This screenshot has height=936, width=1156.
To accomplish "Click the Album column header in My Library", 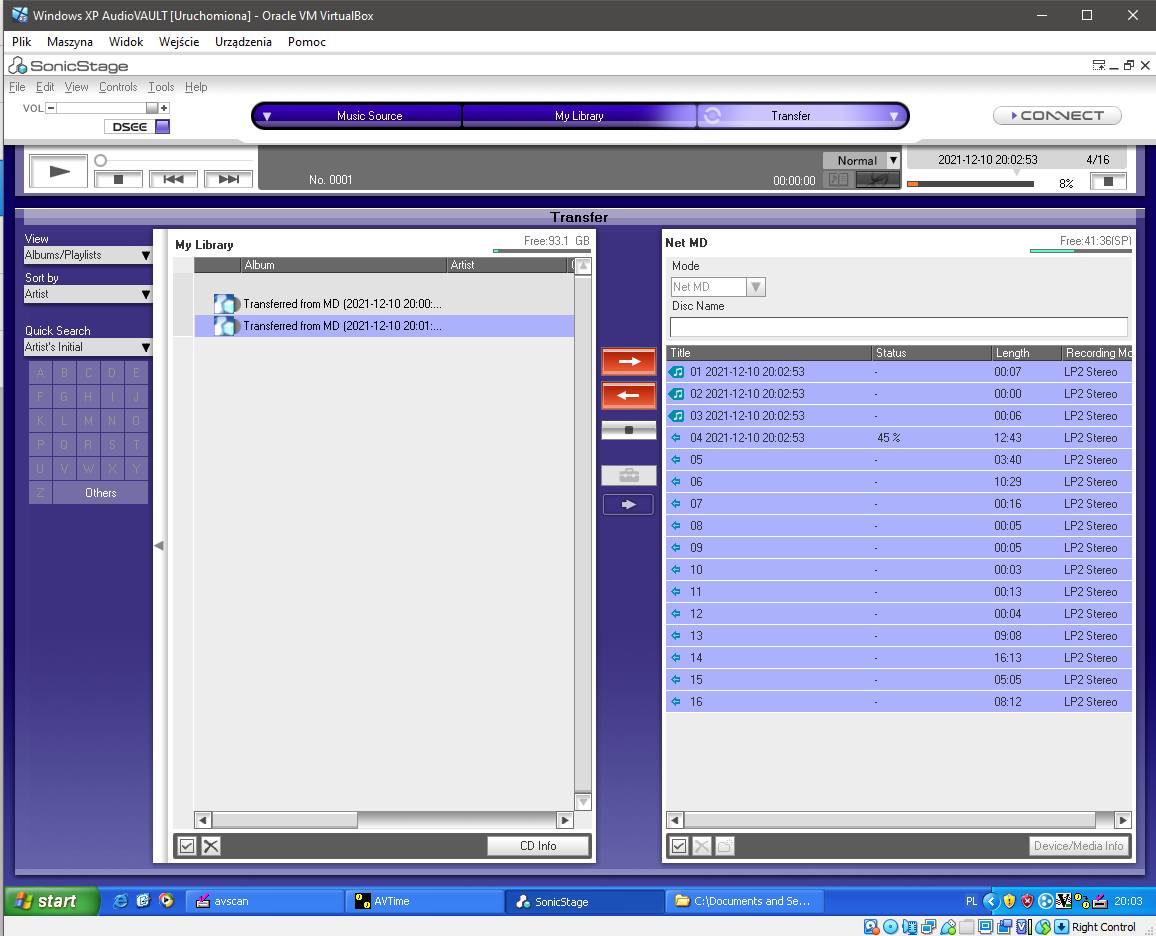I will pyautogui.click(x=344, y=265).
